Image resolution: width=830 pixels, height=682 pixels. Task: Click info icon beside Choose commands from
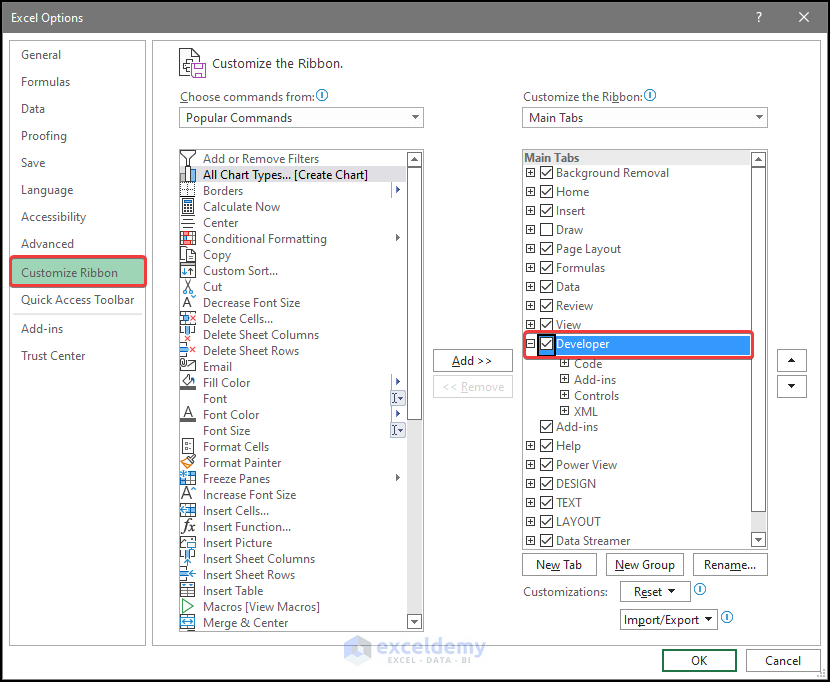click(x=322, y=95)
